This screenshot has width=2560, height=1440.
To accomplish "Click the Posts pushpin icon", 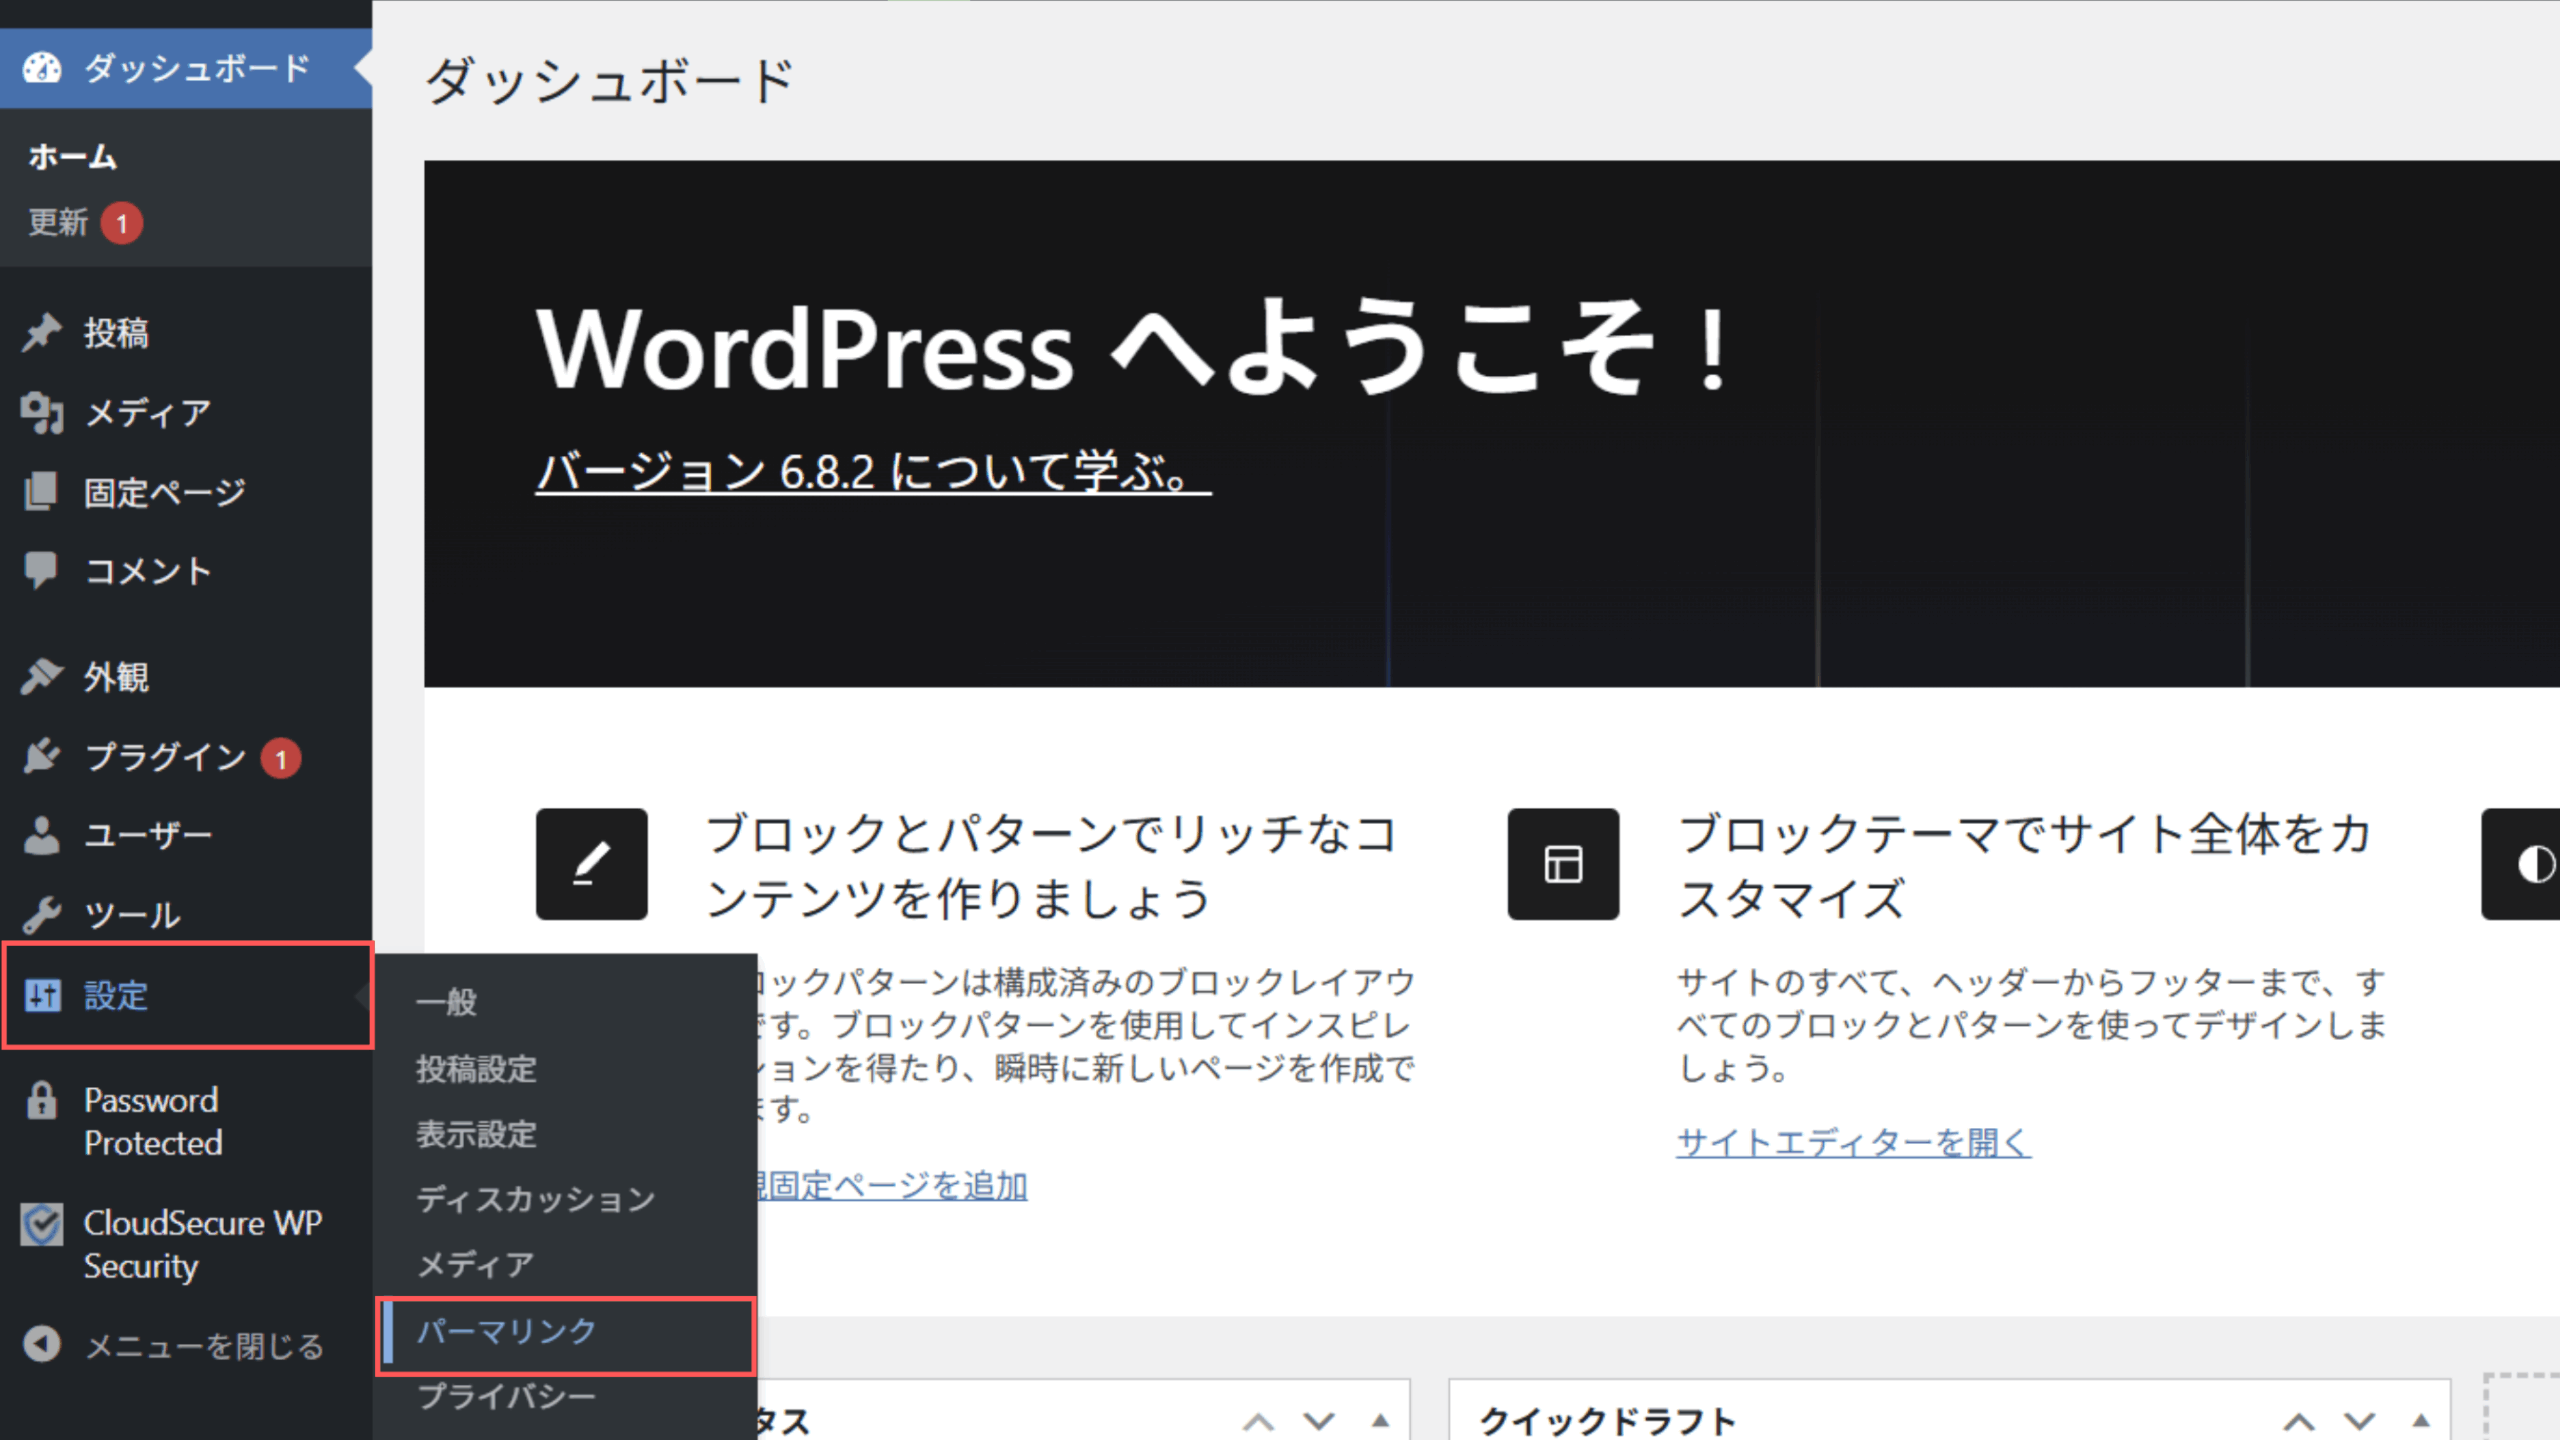I will point(42,333).
